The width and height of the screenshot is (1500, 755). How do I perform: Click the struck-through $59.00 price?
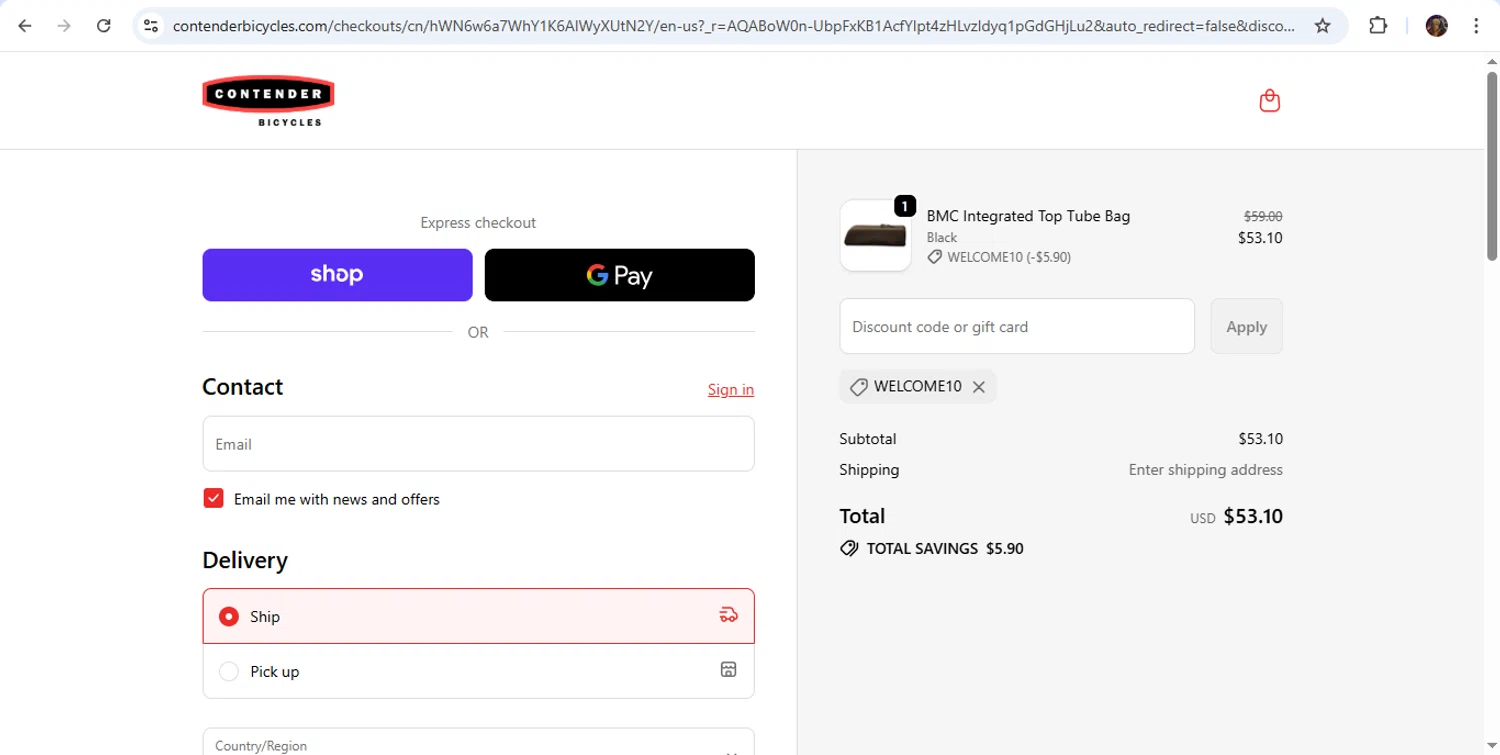1263,216
